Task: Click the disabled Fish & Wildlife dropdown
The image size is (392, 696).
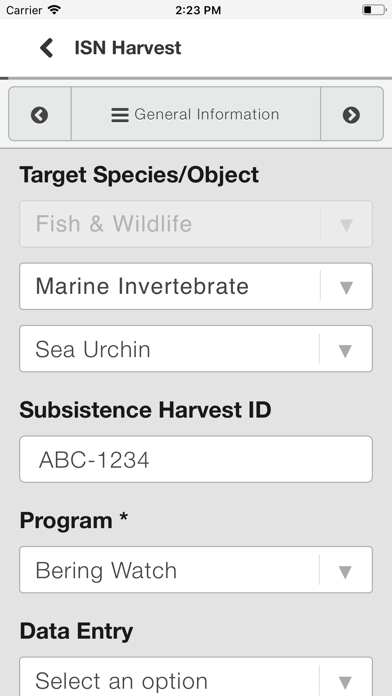Action: click(x=196, y=224)
